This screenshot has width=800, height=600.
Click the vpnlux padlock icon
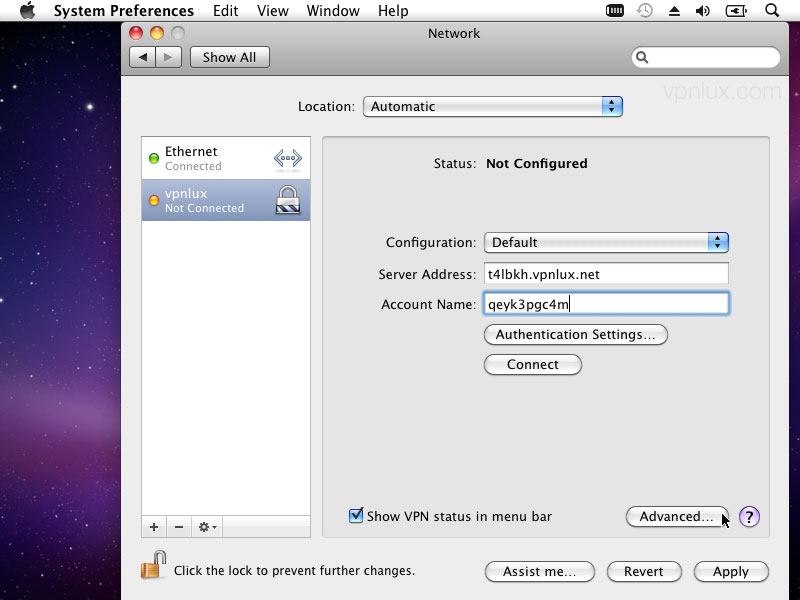click(288, 199)
